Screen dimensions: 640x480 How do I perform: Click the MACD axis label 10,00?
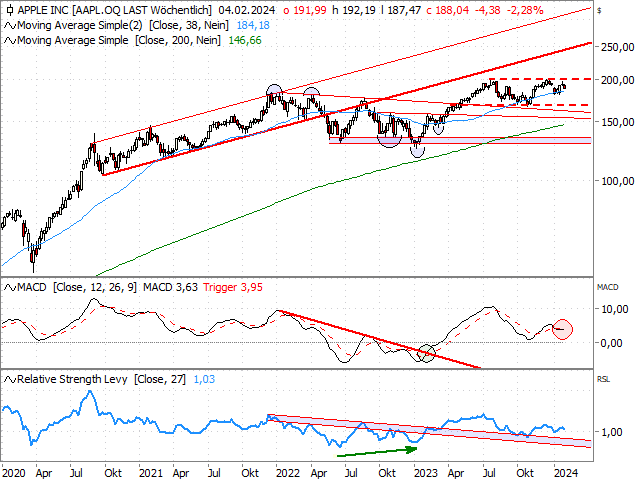pos(615,309)
